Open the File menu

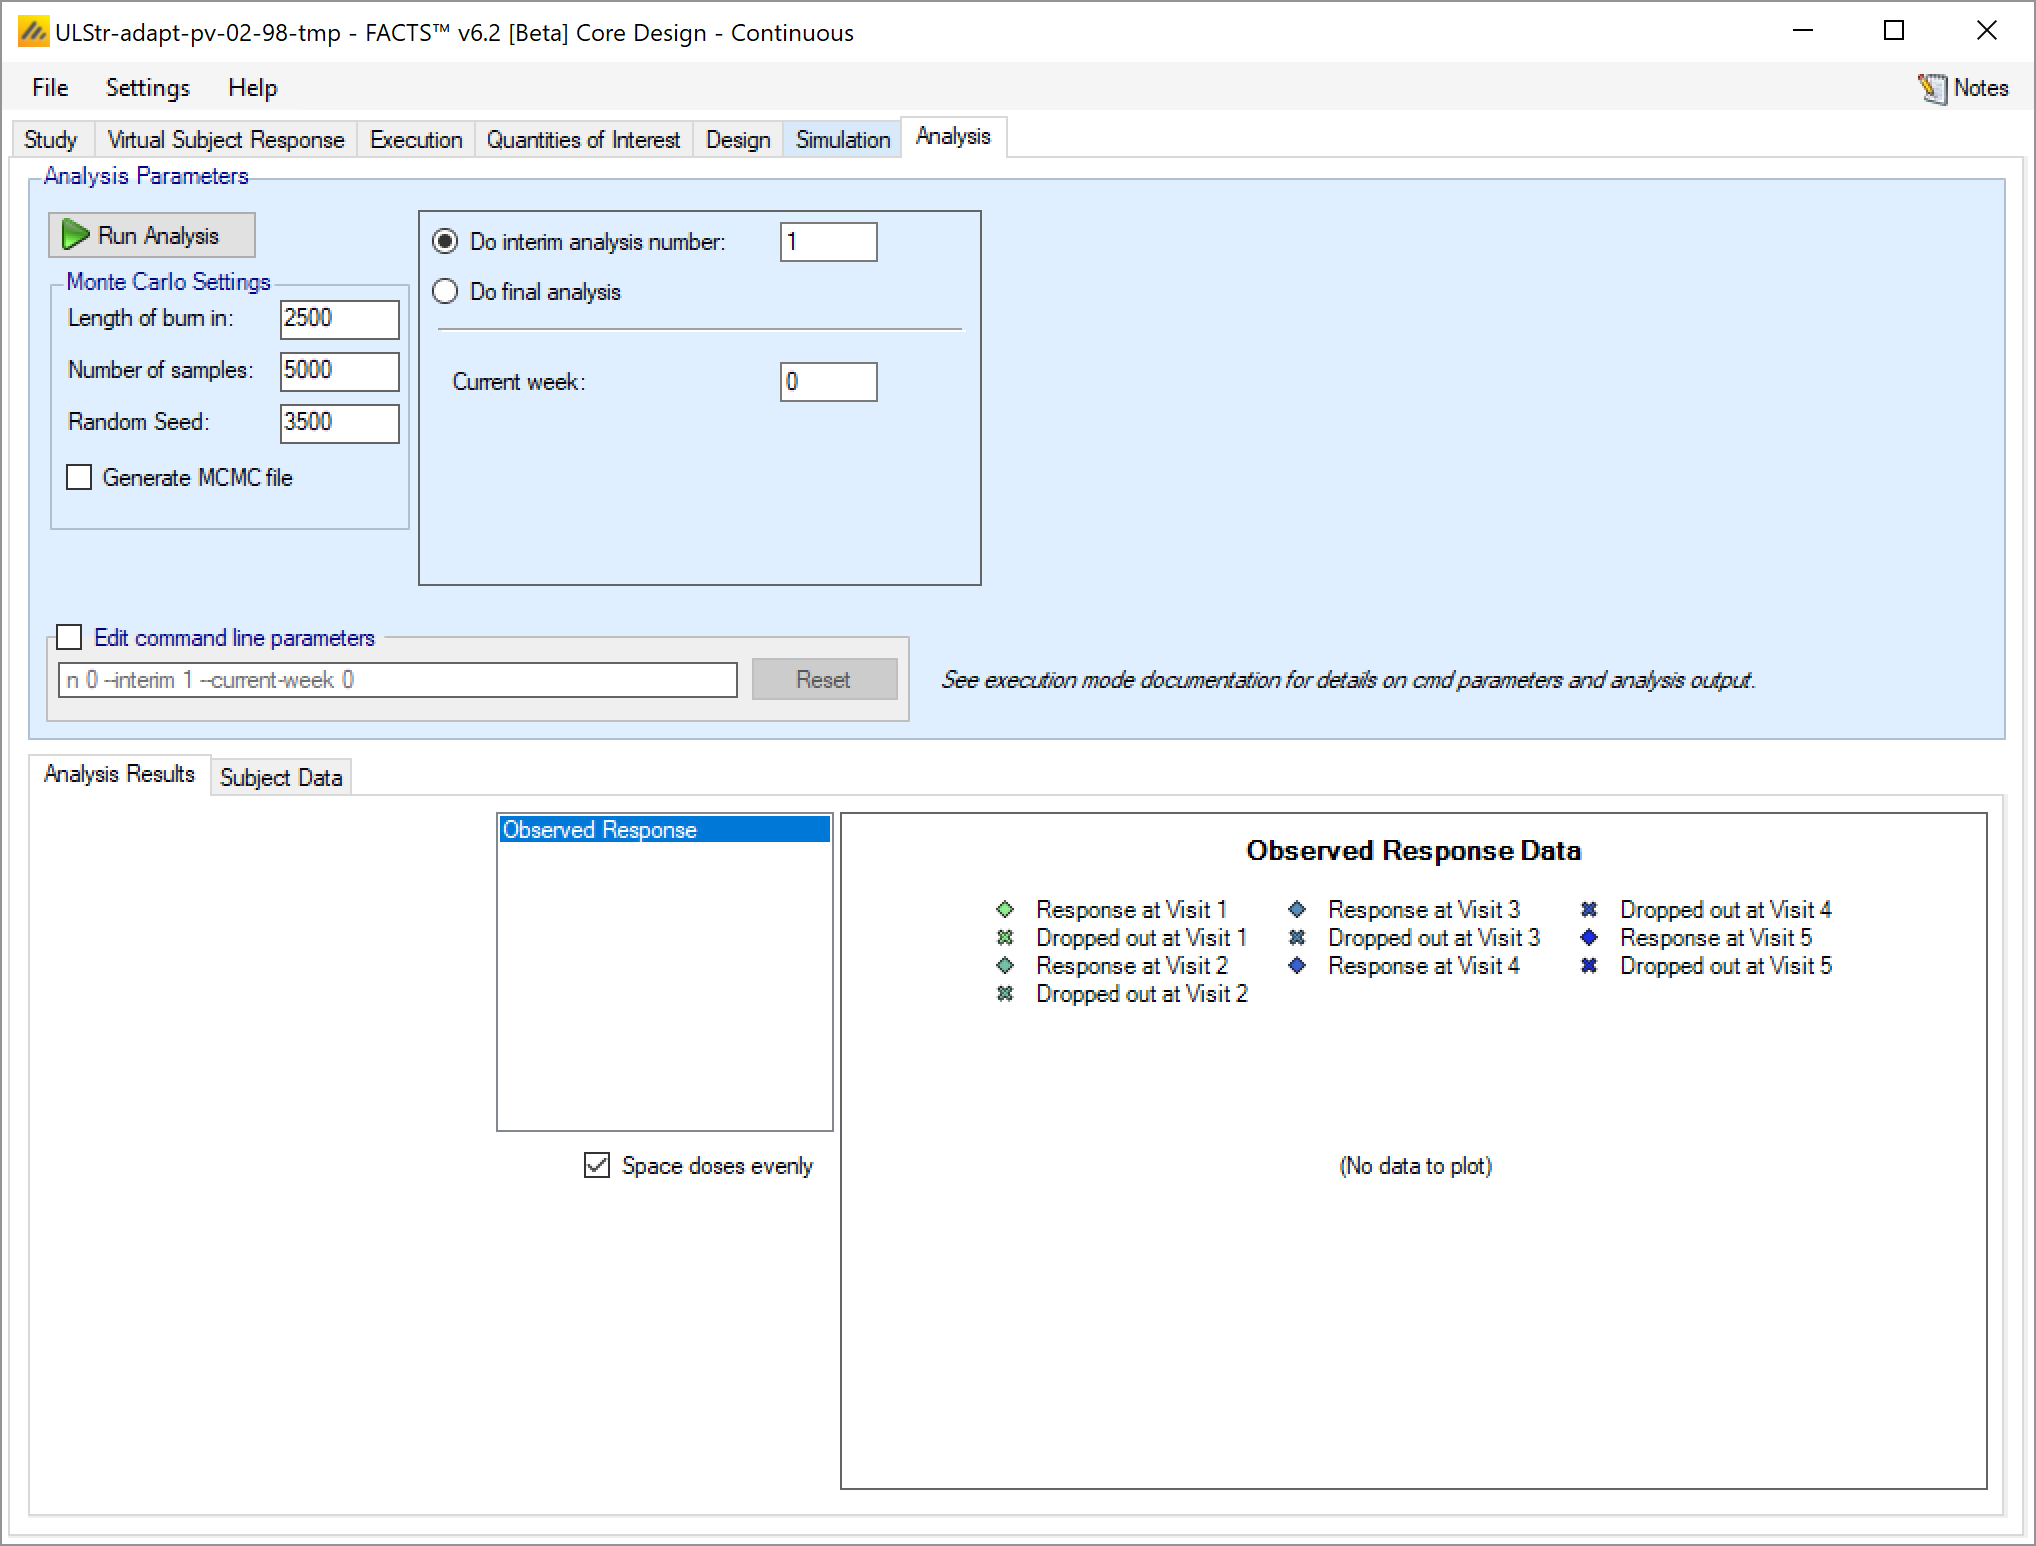[x=50, y=88]
